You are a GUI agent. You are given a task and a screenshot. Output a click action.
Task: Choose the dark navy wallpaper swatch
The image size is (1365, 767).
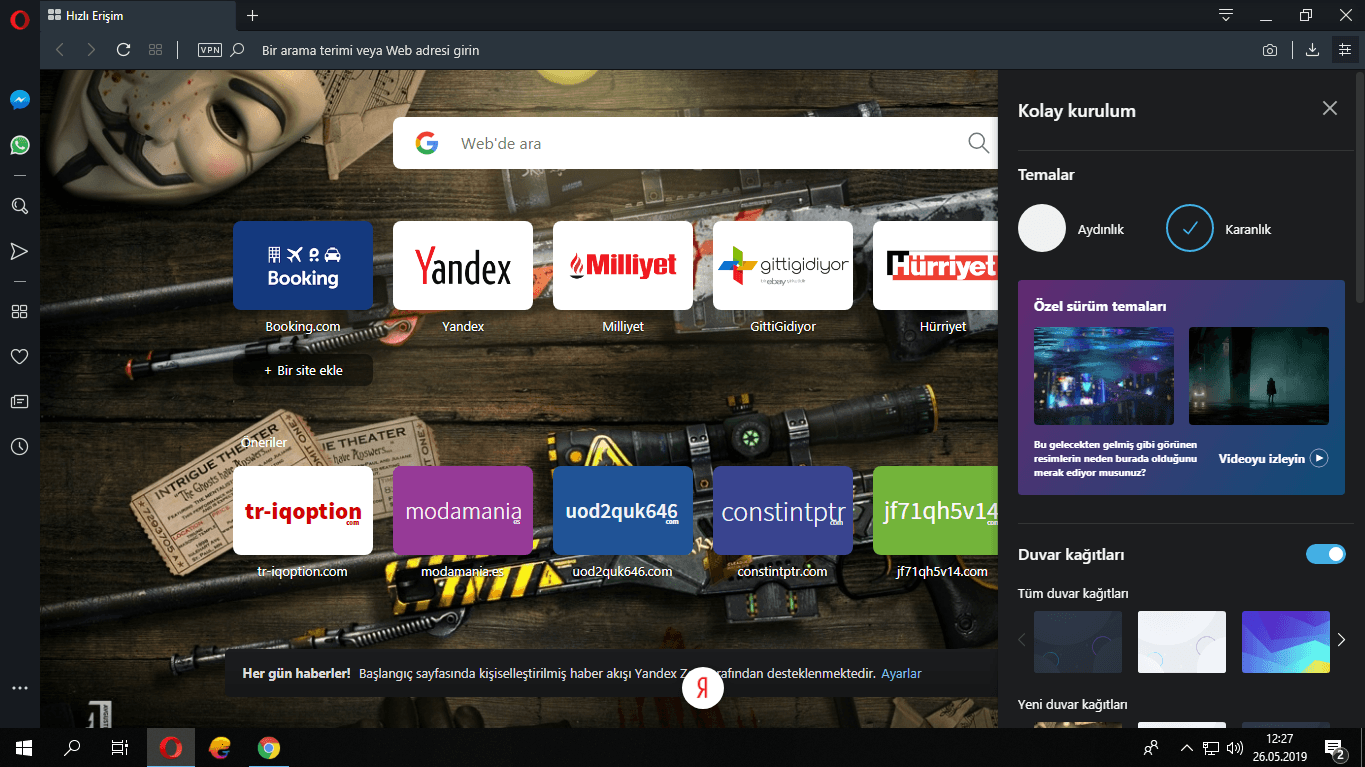1078,642
